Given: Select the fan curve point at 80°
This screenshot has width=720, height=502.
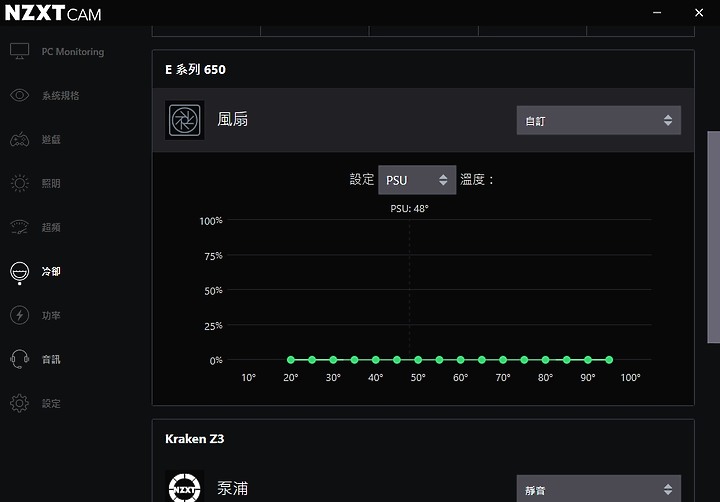Looking at the screenshot, I should pyautogui.click(x=546, y=360).
